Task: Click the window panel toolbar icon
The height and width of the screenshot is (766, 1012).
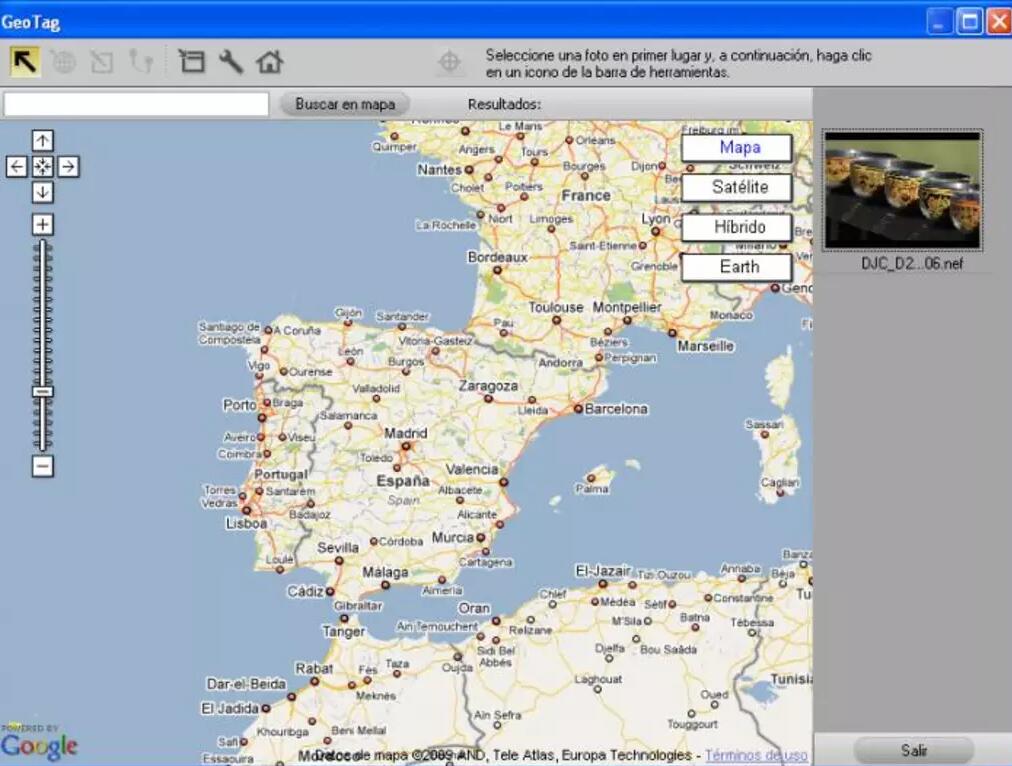Action: pos(191,62)
